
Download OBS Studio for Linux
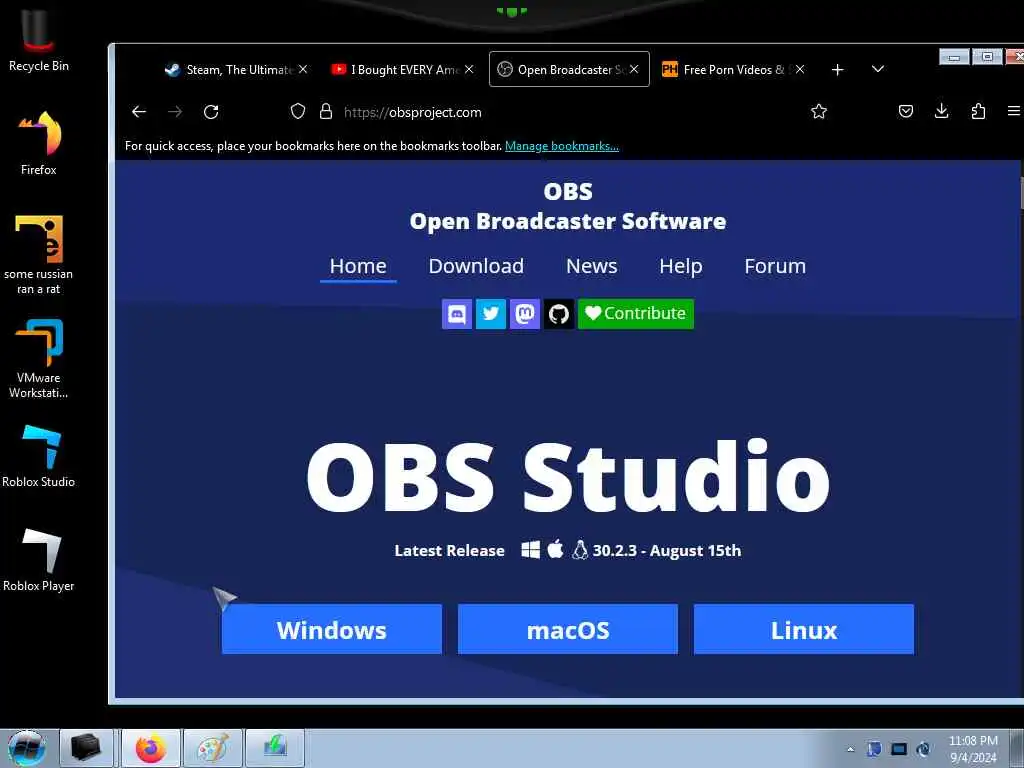pos(804,629)
